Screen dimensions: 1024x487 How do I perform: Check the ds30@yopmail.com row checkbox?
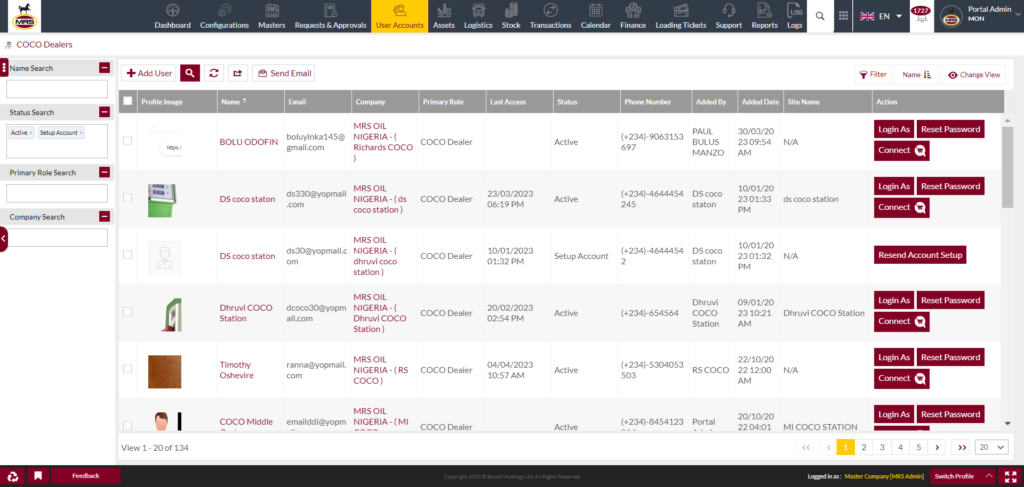click(127, 255)
